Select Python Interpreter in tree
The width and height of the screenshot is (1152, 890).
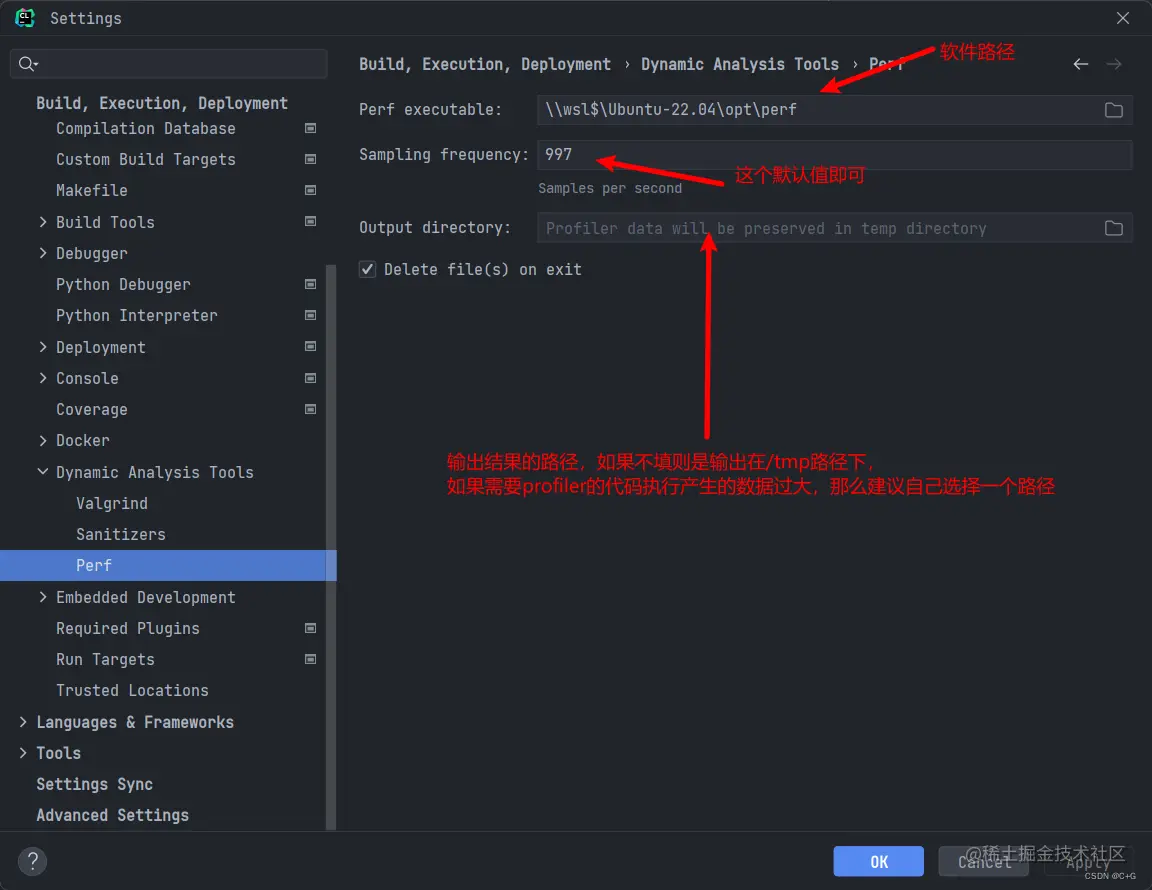coord(137,315)
